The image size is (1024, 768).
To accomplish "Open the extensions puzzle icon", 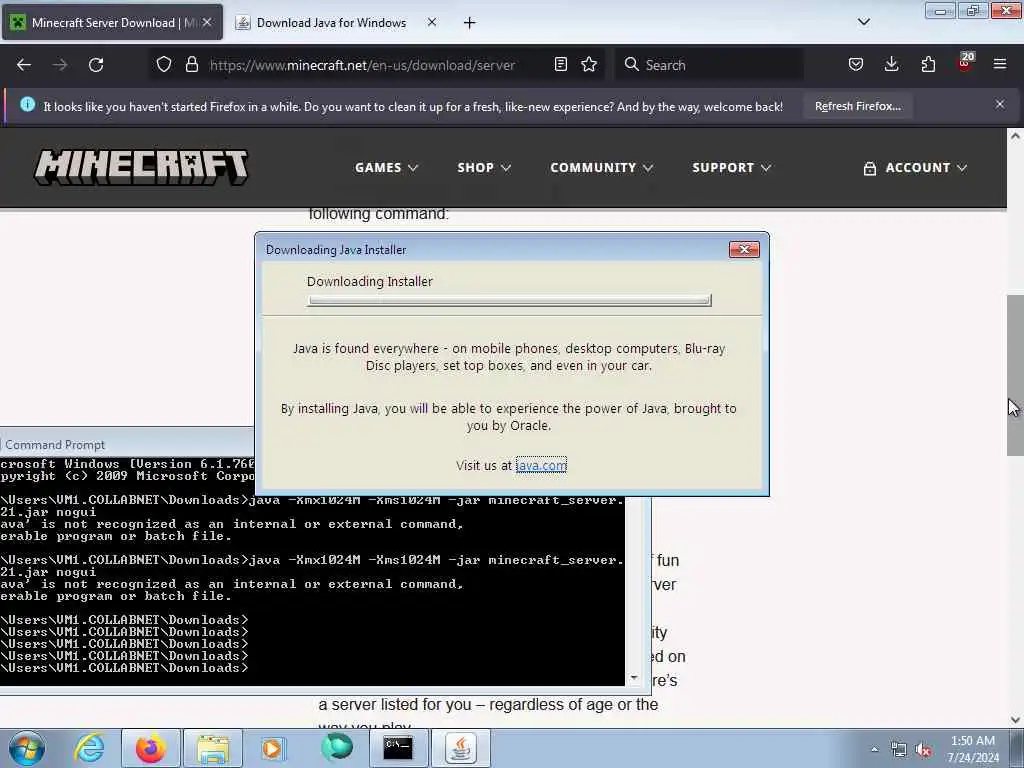I will point(928,64).
